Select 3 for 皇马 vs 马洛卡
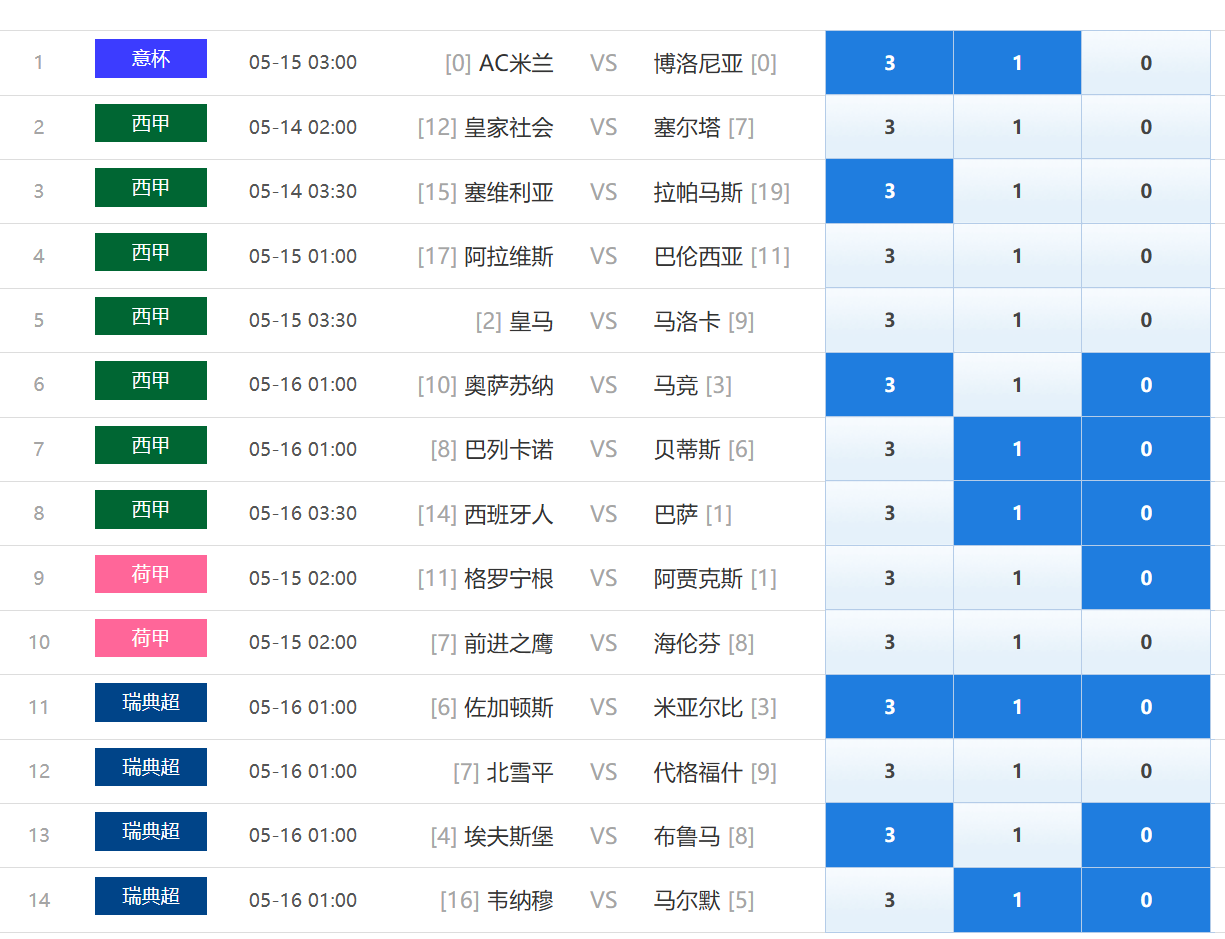The image size is (1225, 939). [889, 320]
